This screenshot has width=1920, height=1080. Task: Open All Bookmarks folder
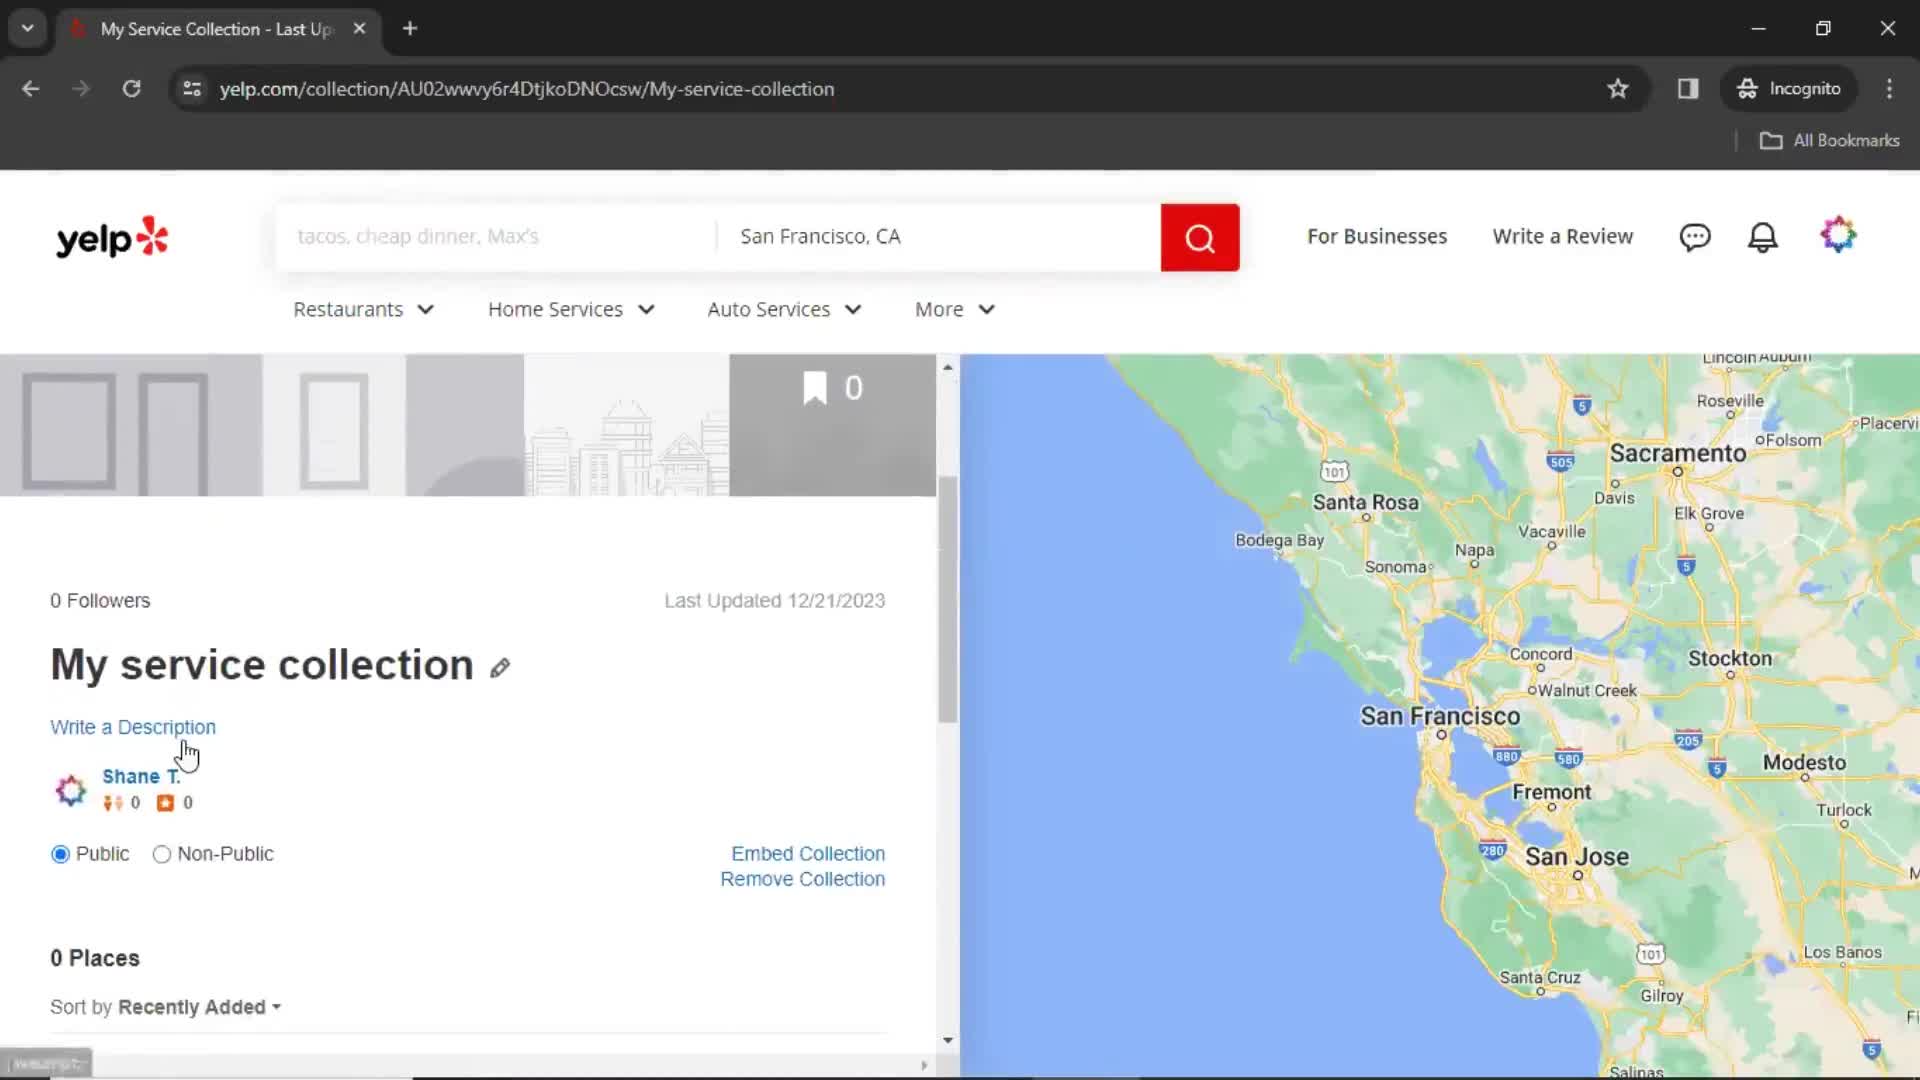[x=1829, y=141]
